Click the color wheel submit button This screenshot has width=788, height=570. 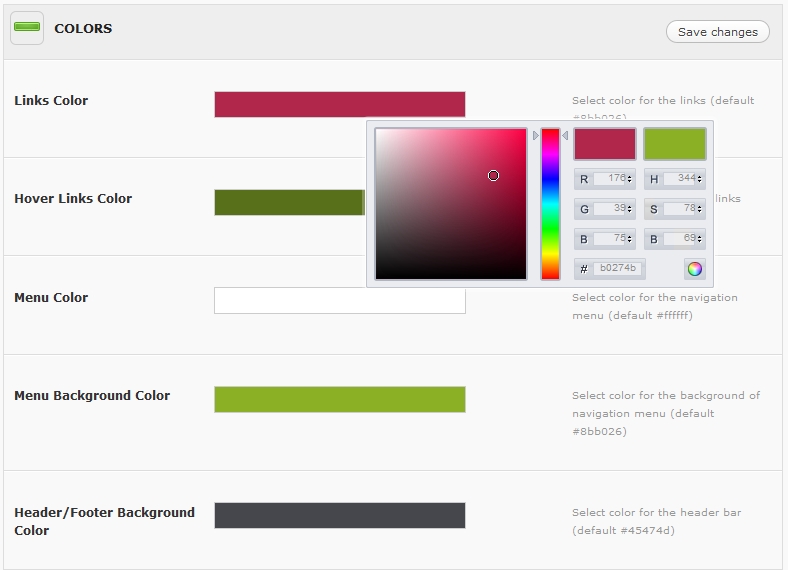[694, 269]
